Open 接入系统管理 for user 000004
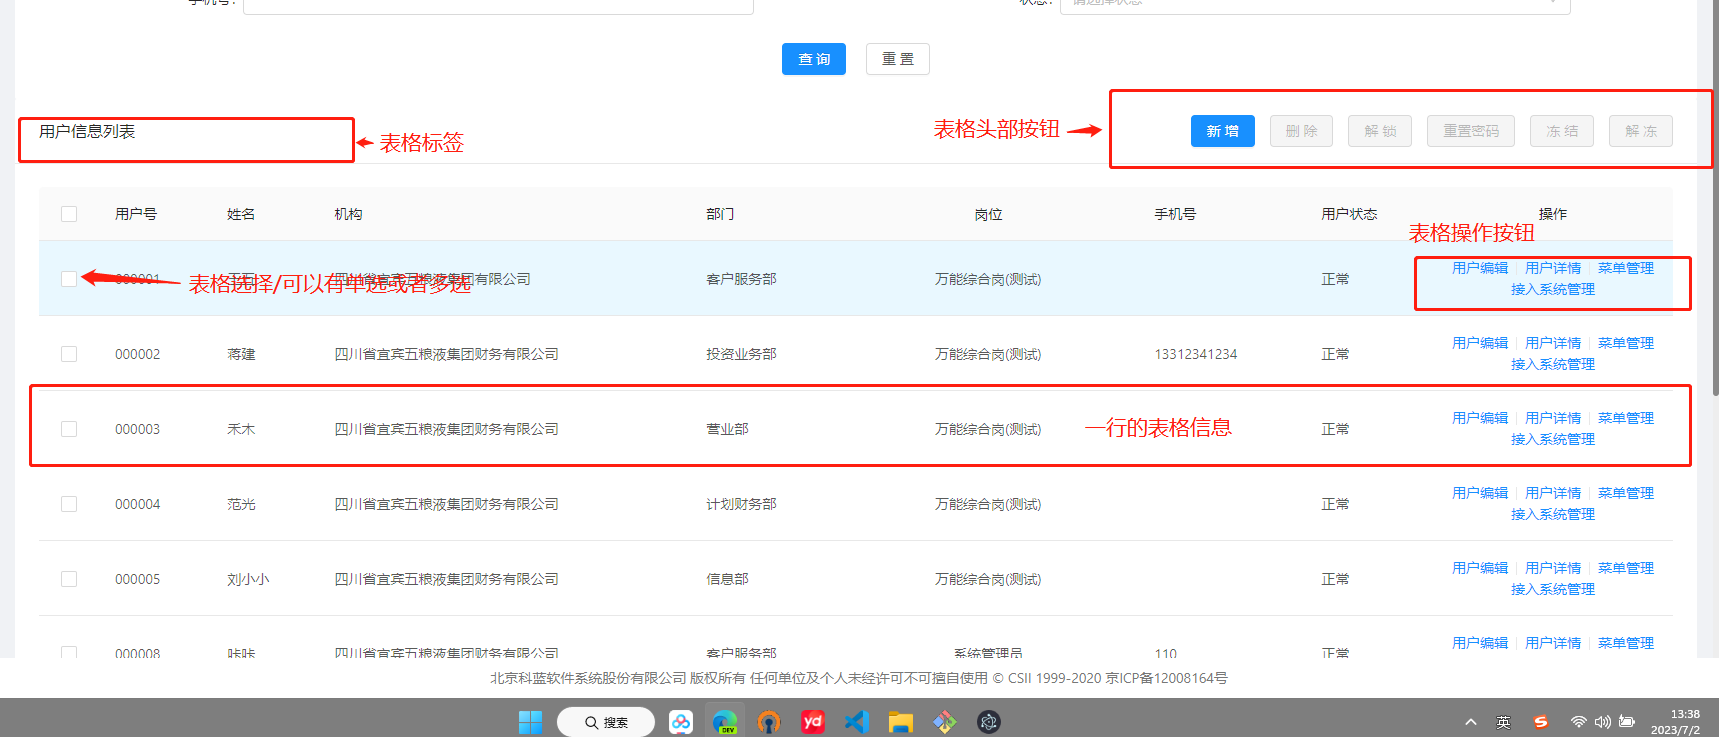 [x=1553, y=514]
